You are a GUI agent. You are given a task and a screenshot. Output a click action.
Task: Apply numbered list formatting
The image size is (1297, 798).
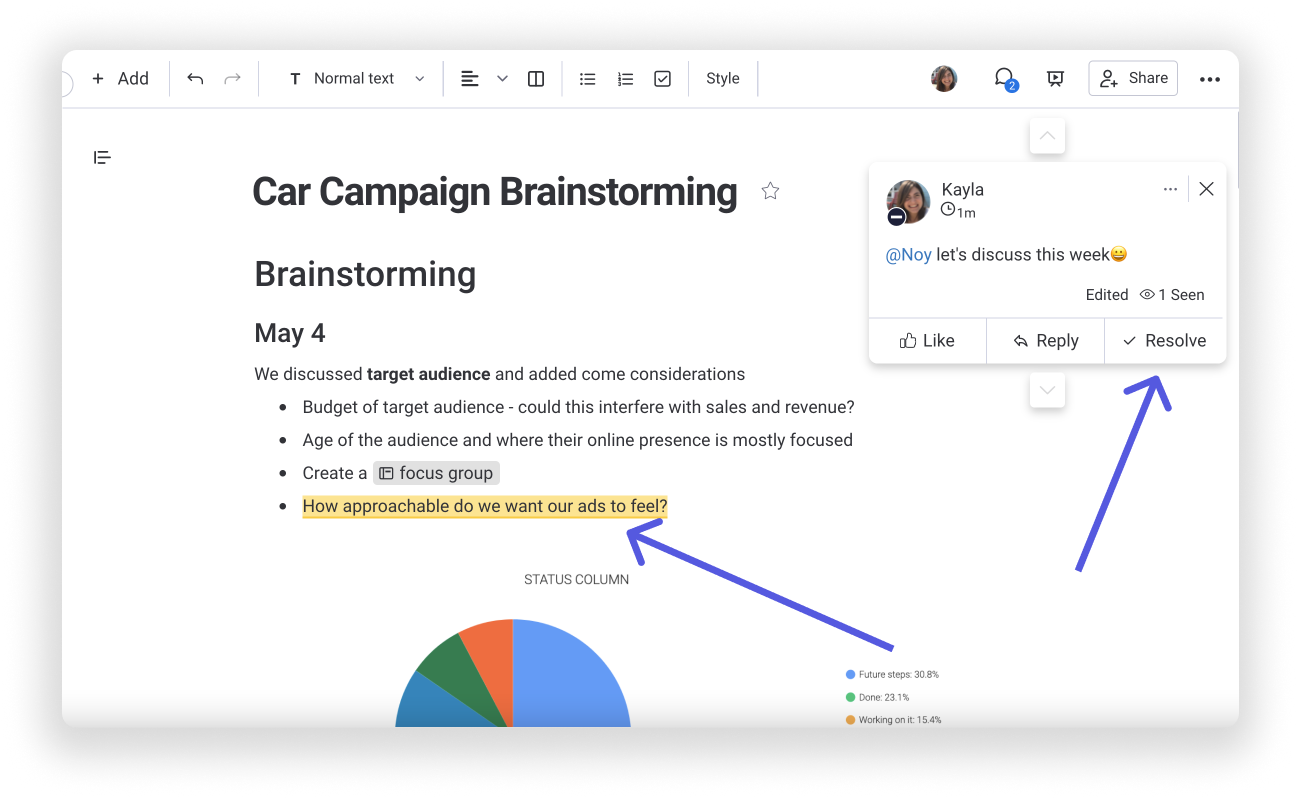coord(625,78)
